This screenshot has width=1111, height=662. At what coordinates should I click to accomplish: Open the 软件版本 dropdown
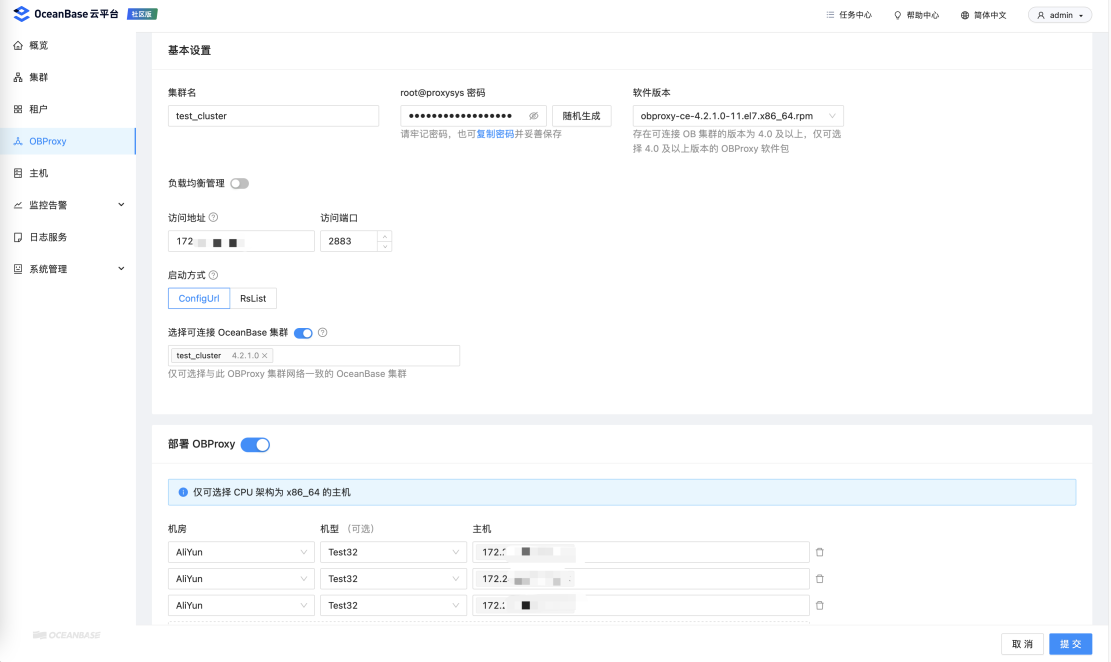tap(738, 116)
